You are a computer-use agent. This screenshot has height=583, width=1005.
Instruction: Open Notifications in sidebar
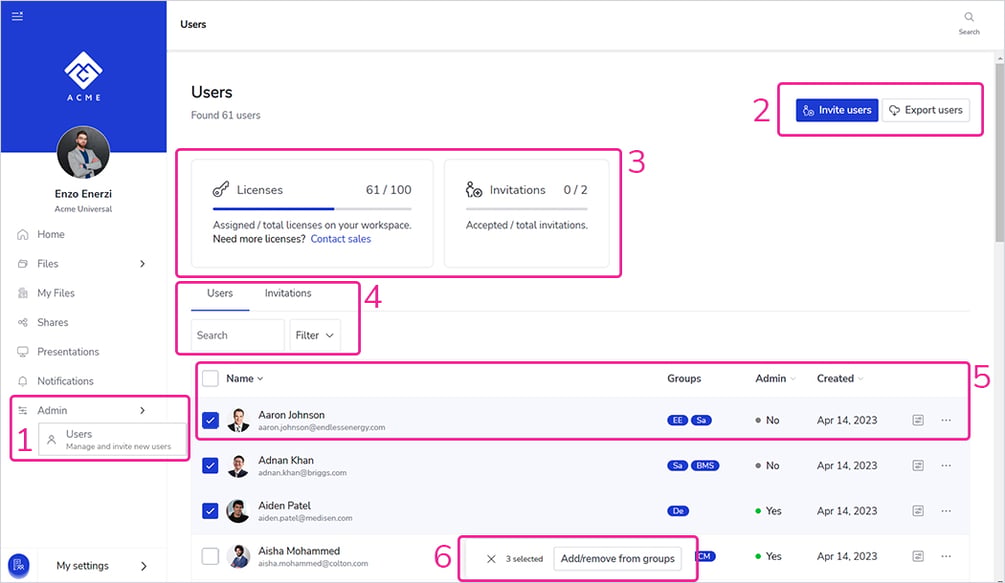tap(65, 381)
